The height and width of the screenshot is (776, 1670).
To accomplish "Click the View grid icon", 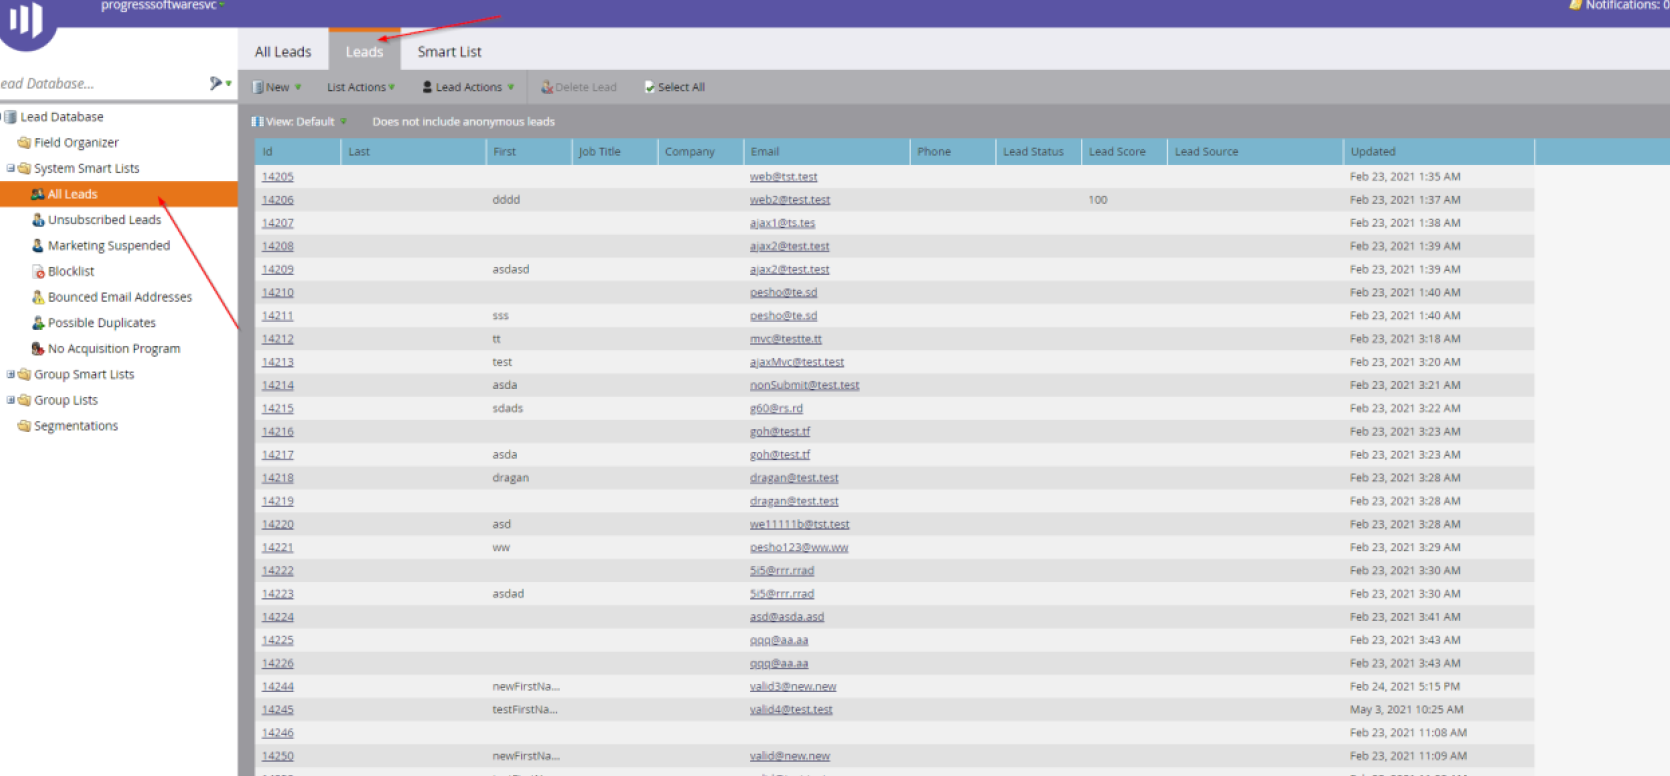I will 257,121.
